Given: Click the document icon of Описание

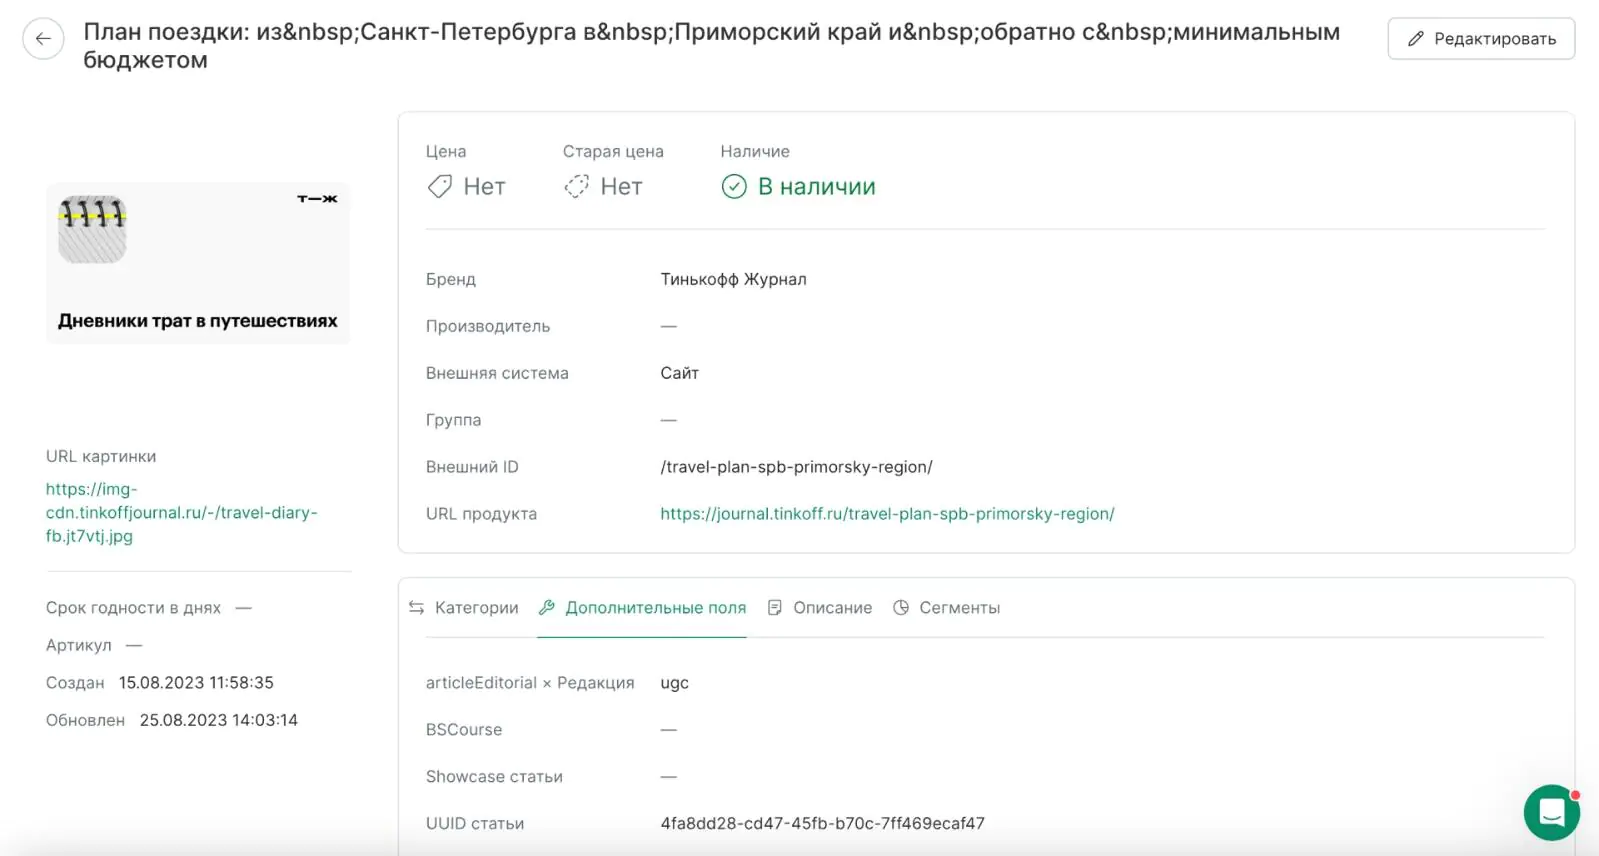Looking at the screenshot, I should [x=775, y=608].
